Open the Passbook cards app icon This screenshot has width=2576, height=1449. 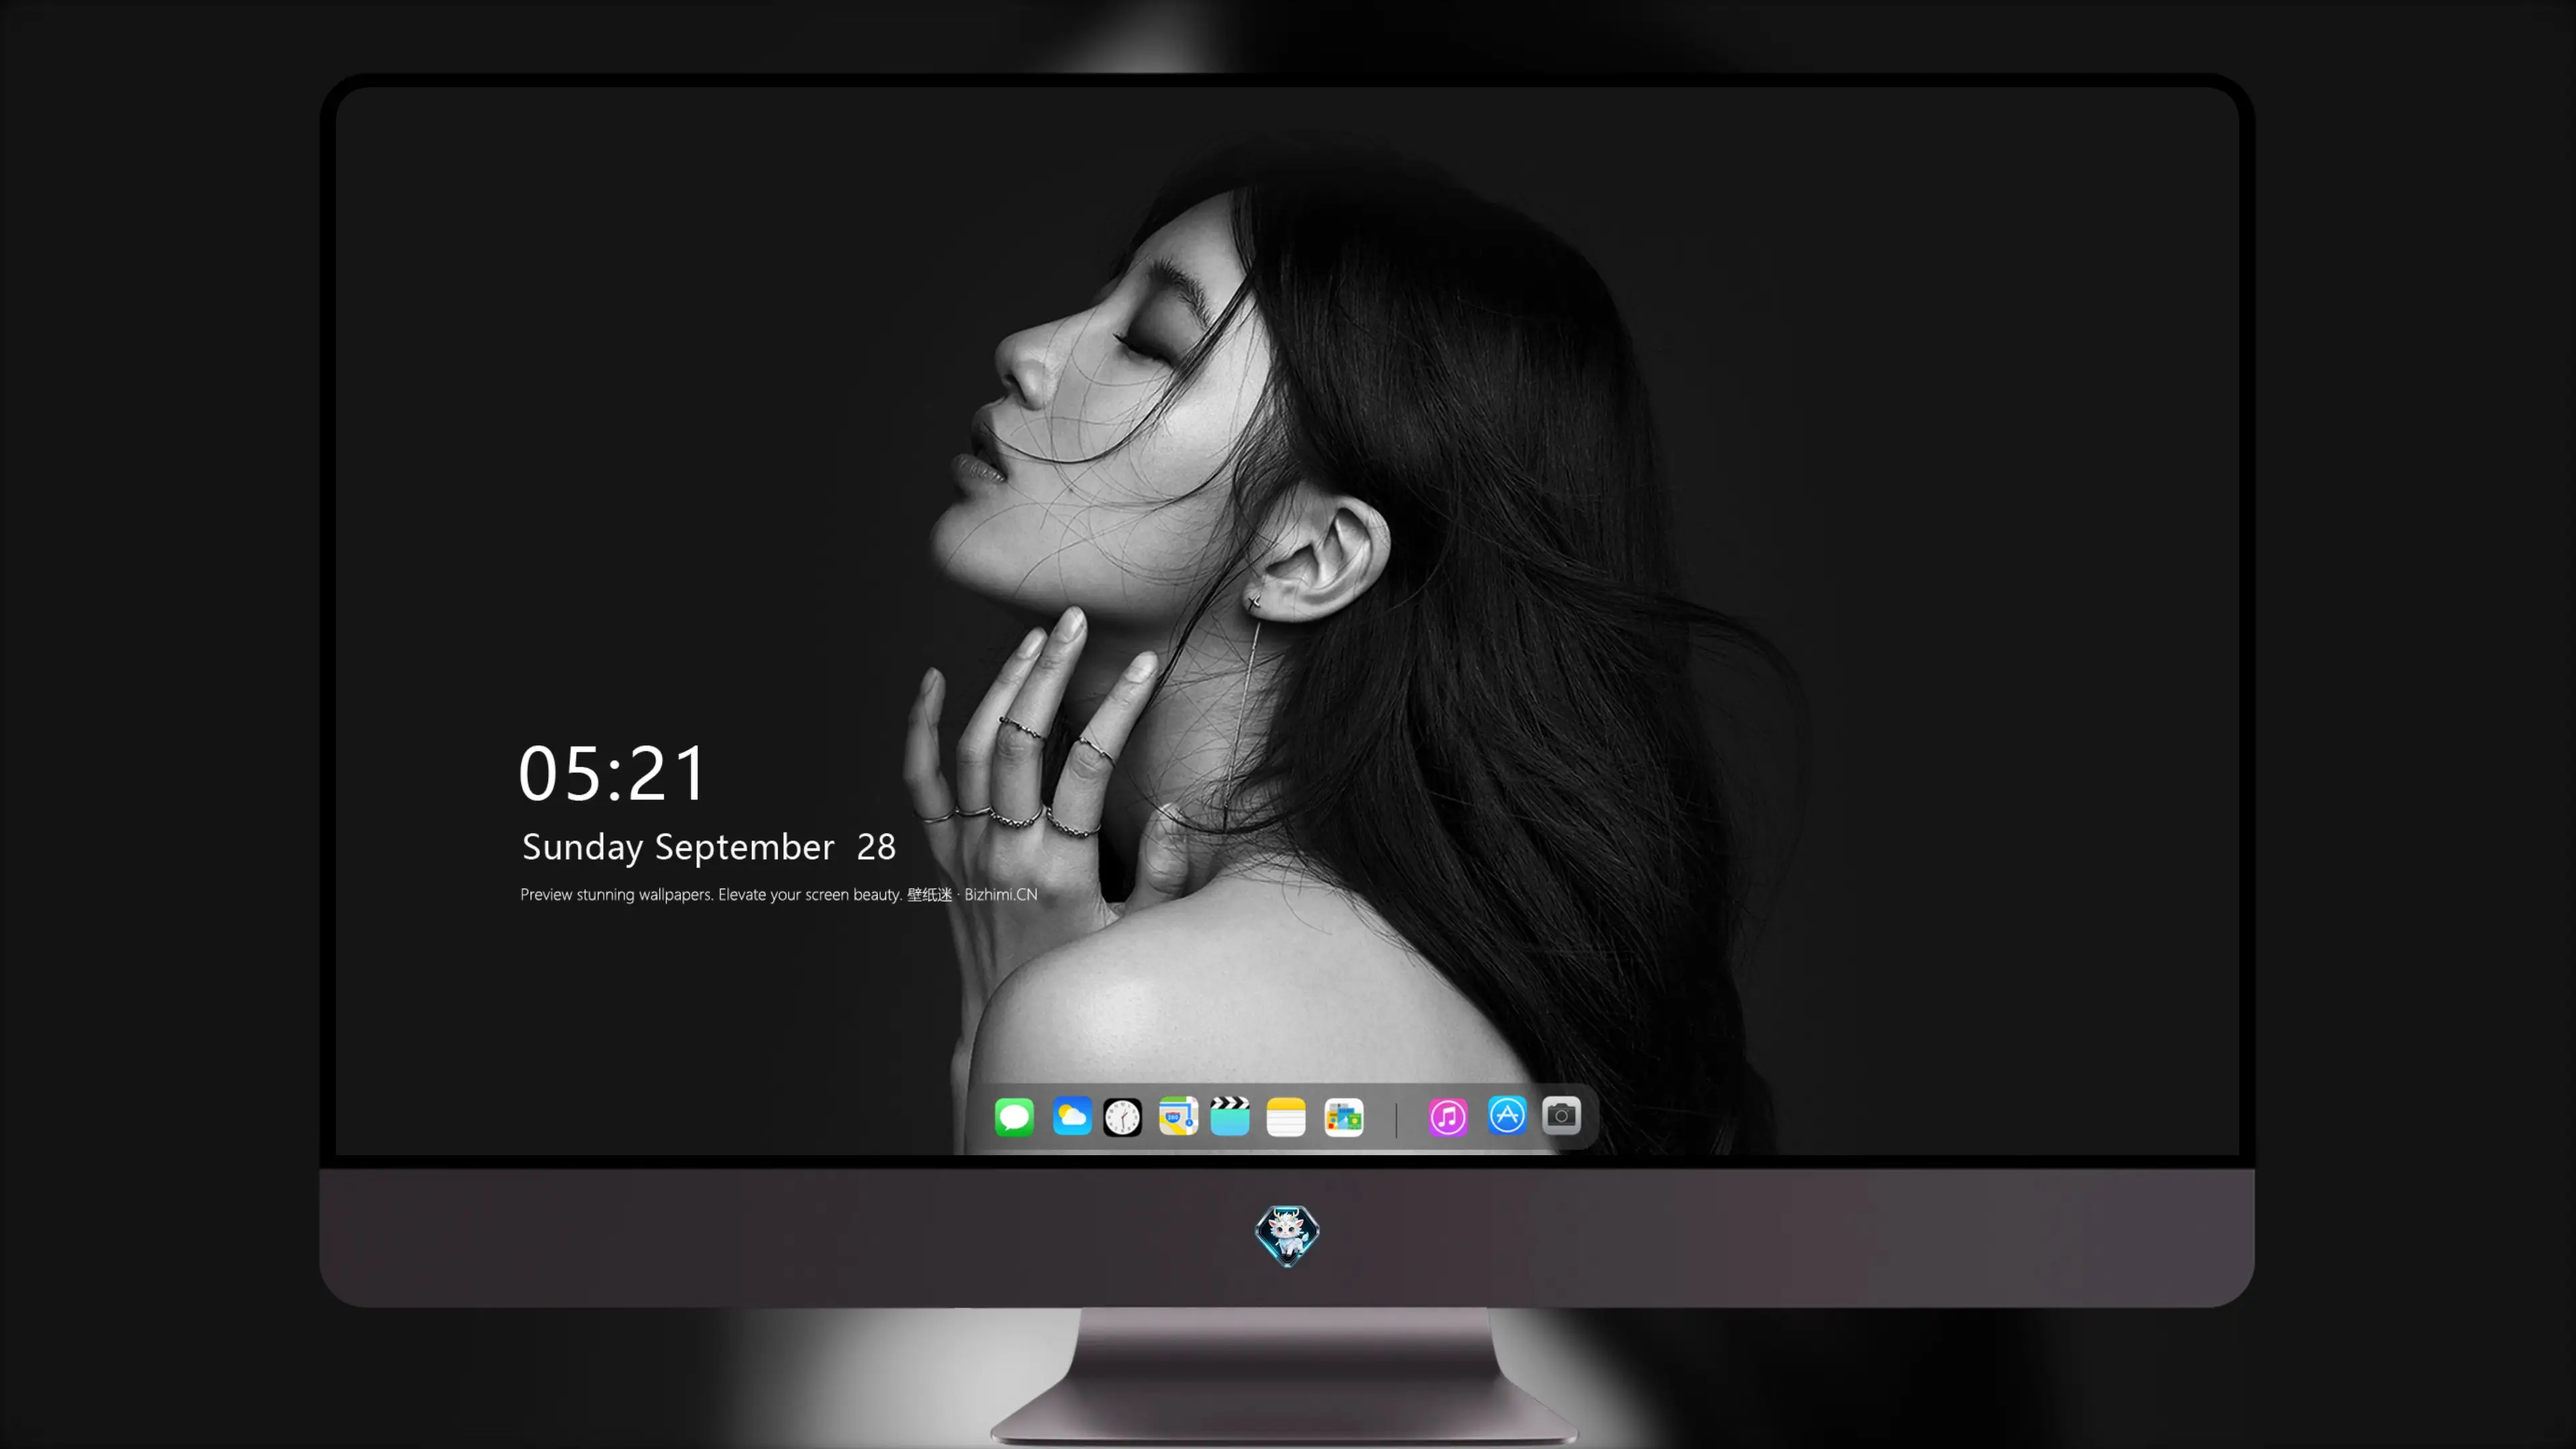coord(1343,1116)
